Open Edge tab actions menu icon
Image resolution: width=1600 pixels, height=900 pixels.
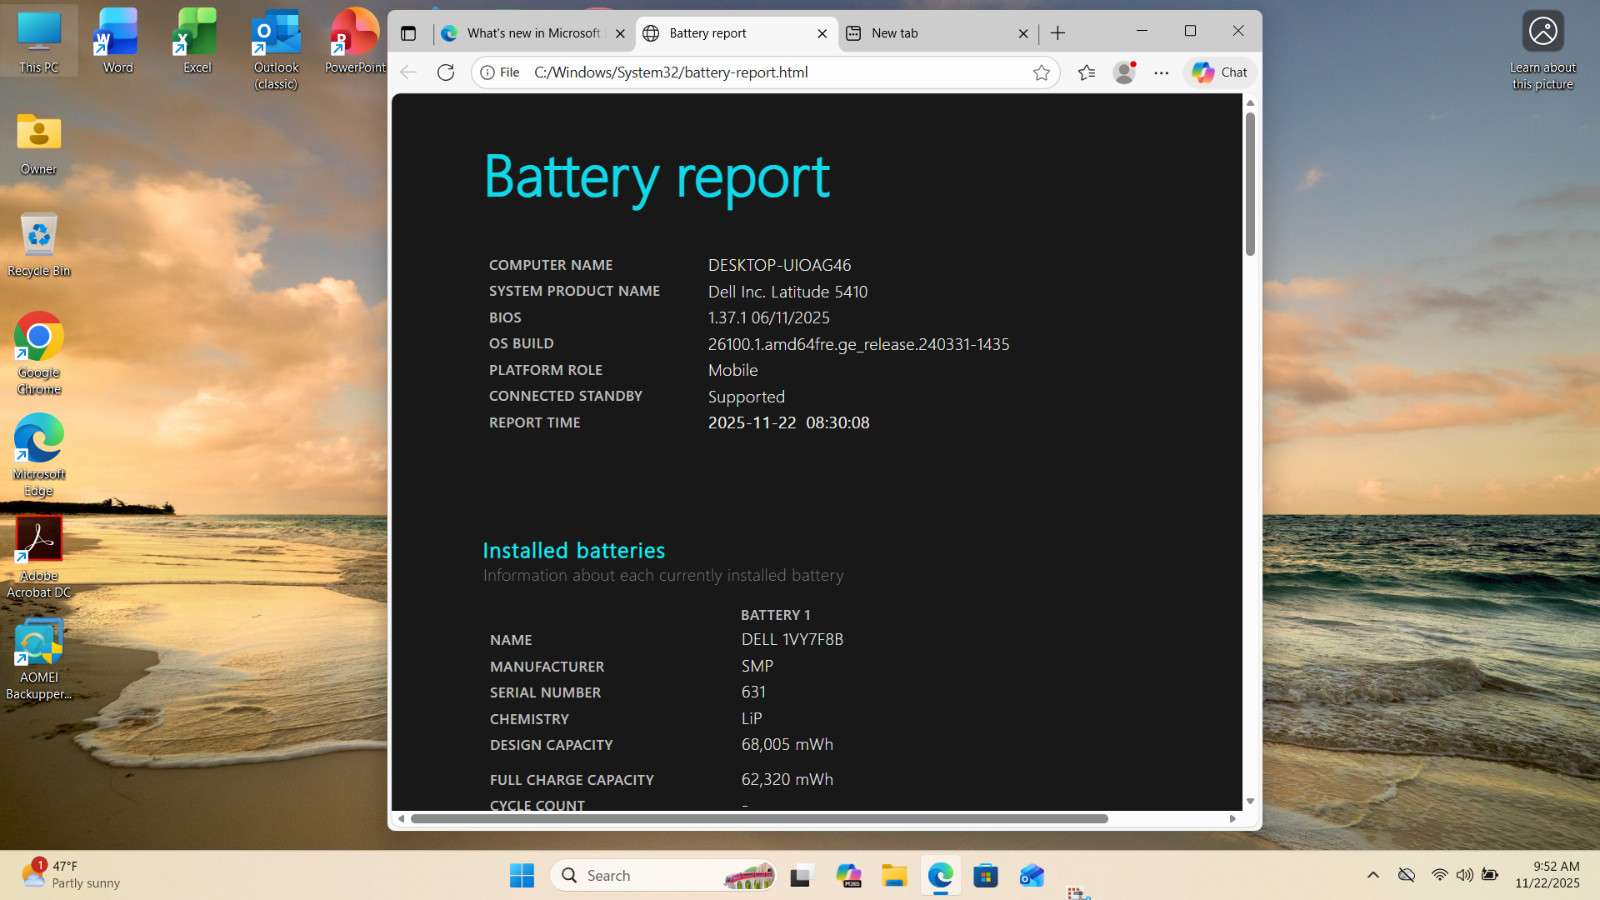(x=408, y=33)
